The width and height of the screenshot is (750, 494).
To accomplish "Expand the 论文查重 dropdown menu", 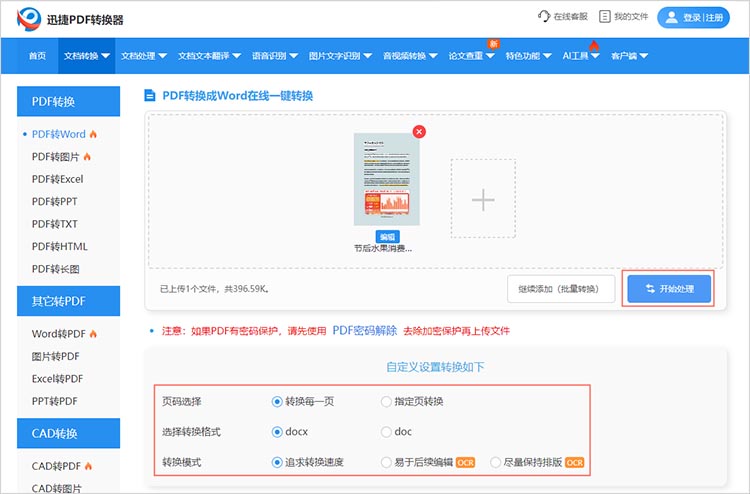I will [x=471, y=56].
